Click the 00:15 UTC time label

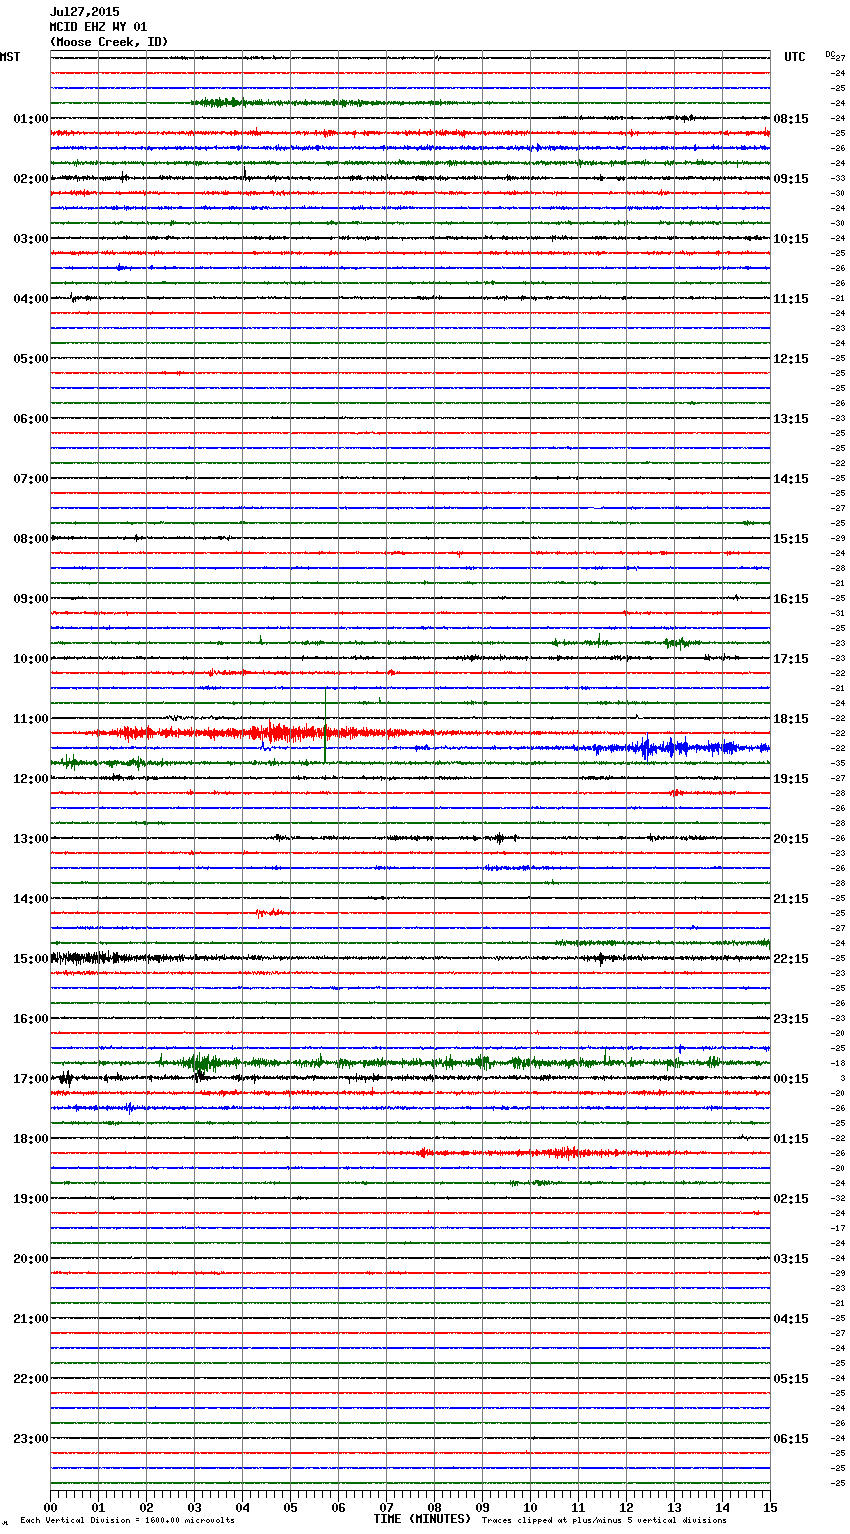(791, 1079)
